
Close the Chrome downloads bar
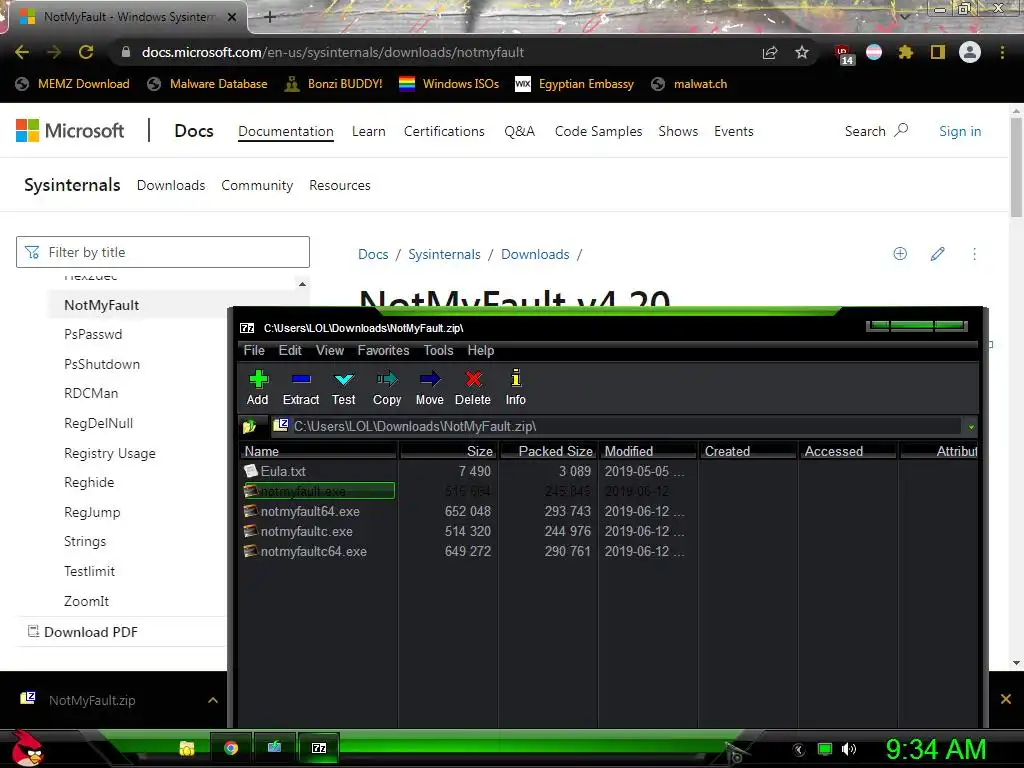point(1006,699)
